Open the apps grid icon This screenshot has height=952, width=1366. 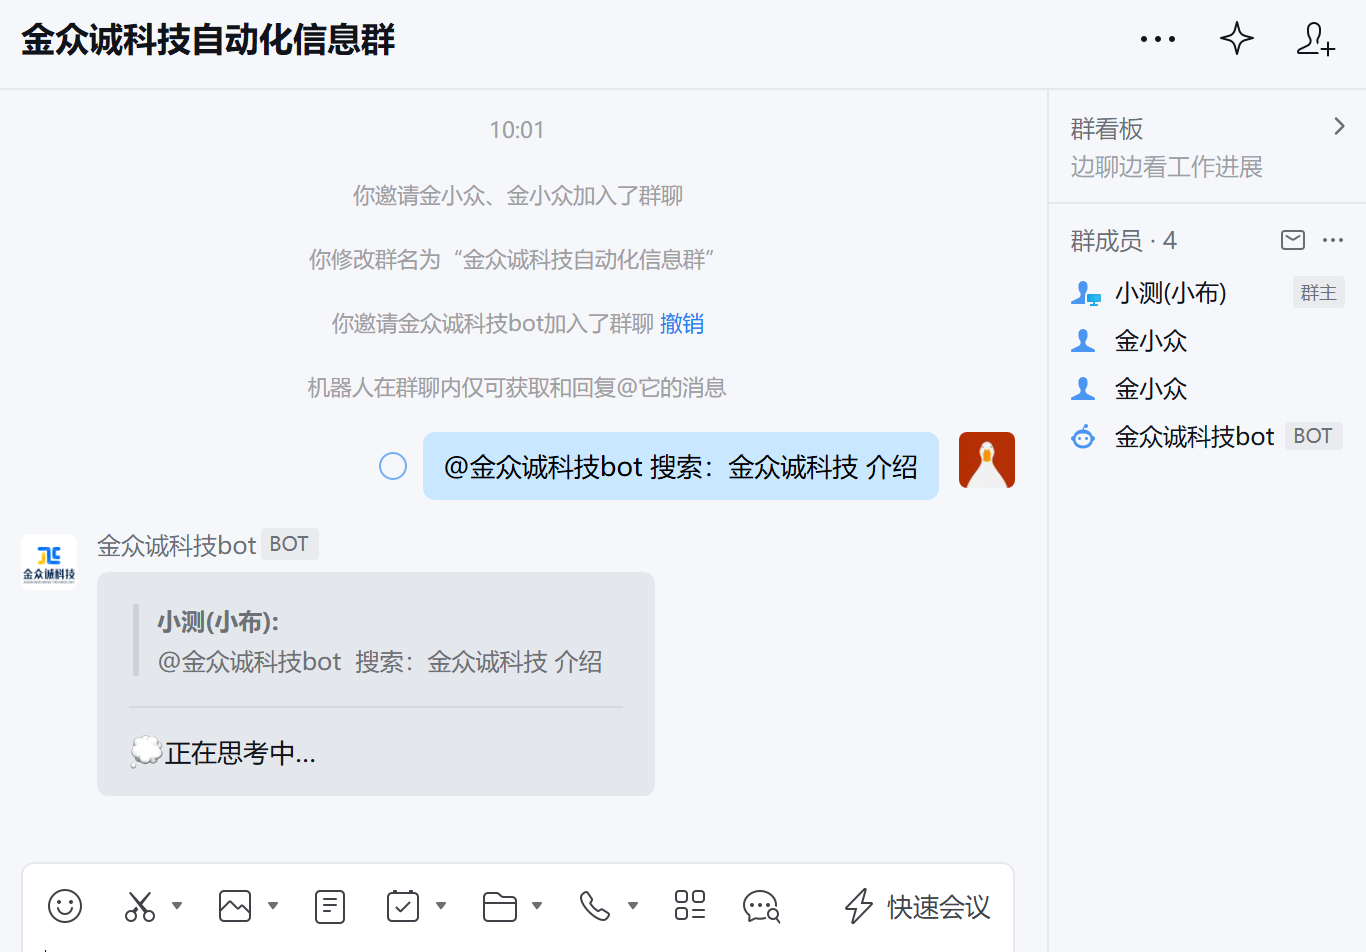690,906
